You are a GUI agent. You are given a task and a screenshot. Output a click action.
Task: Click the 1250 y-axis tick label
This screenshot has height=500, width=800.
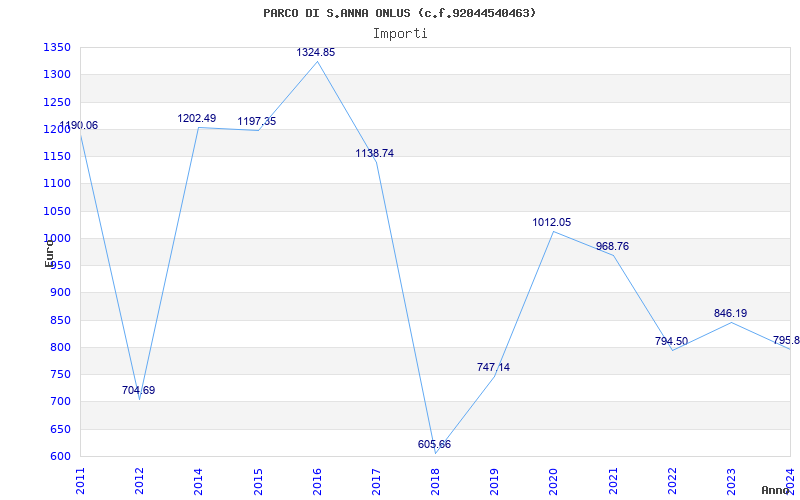[57, 103]
